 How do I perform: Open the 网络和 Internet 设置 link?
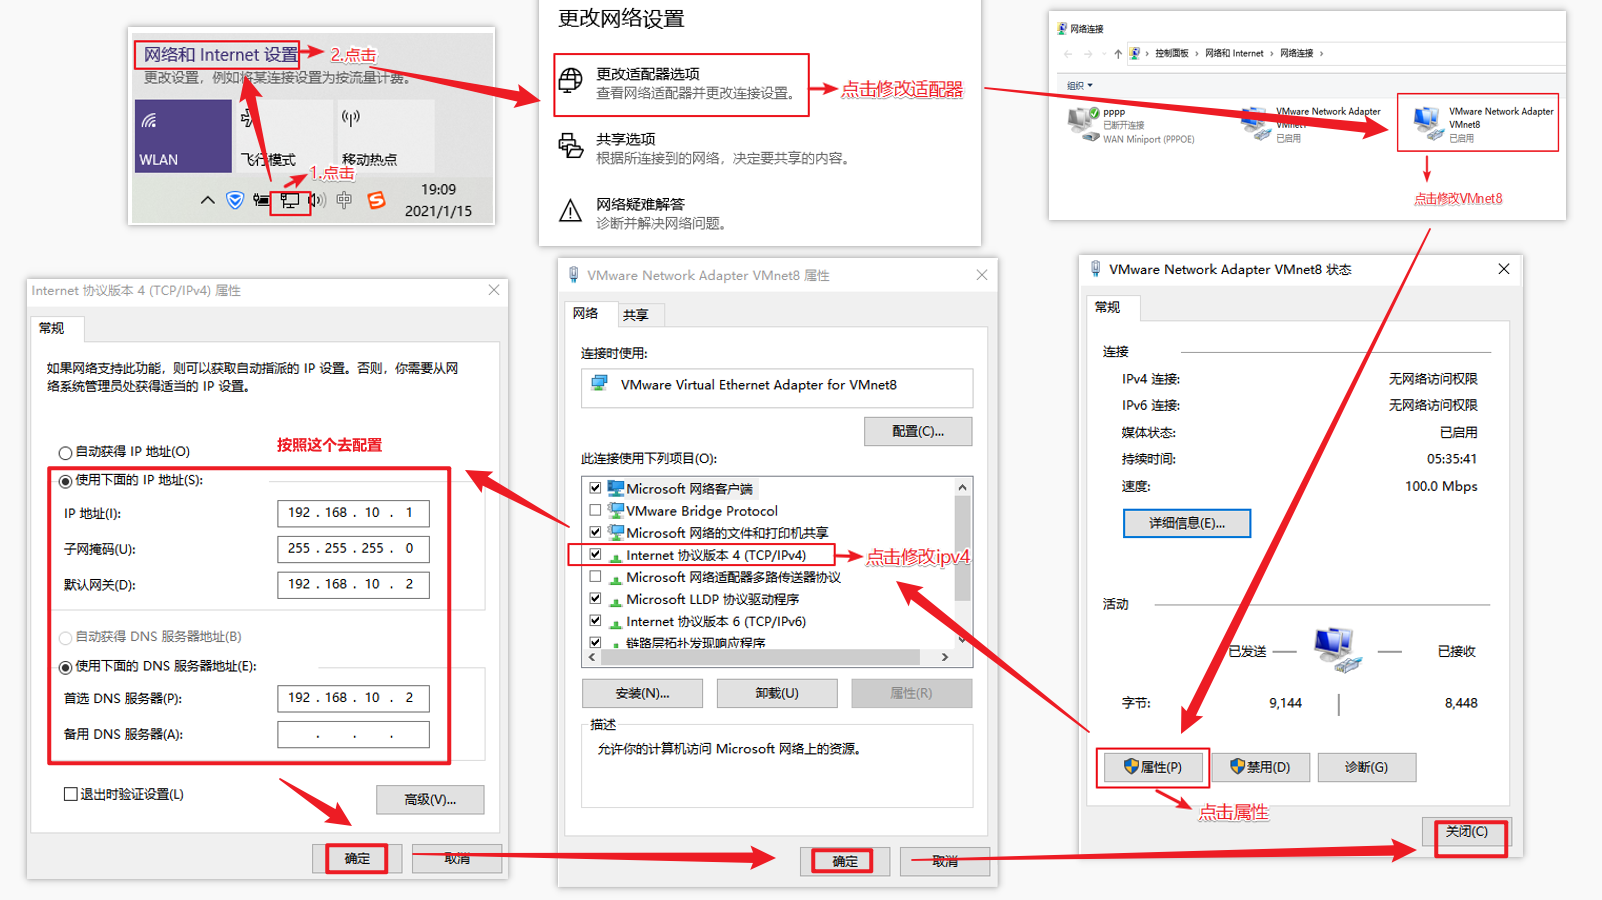220,54
